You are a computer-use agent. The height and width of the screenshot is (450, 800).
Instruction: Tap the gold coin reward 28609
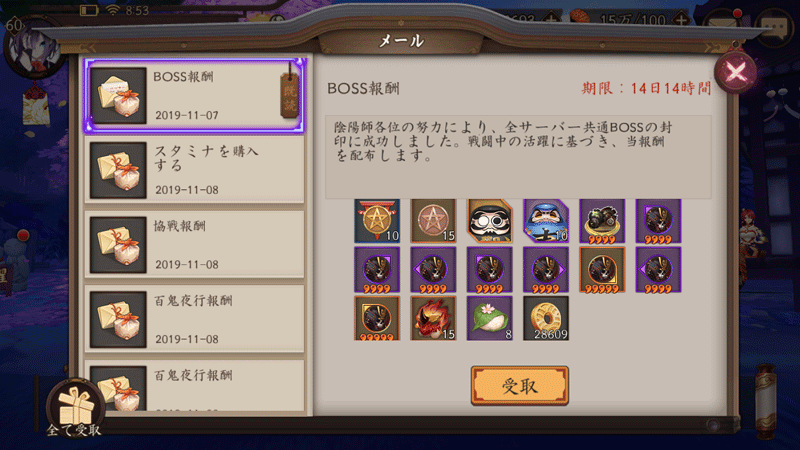tap(546, 318)
